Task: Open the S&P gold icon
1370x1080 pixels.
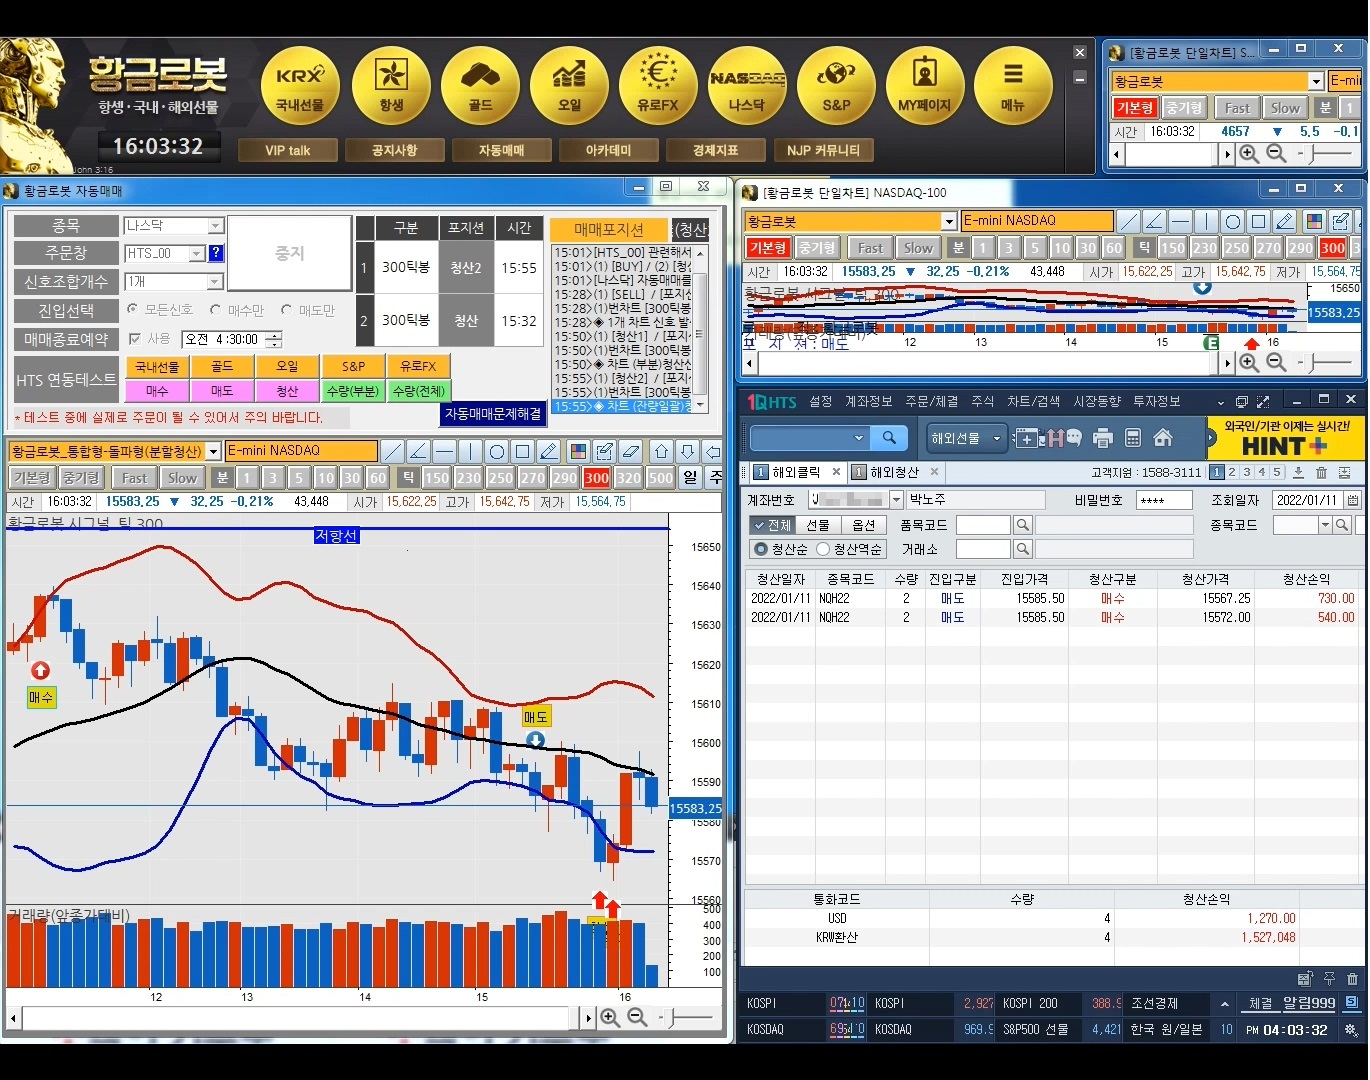Action: click(836, 86)
